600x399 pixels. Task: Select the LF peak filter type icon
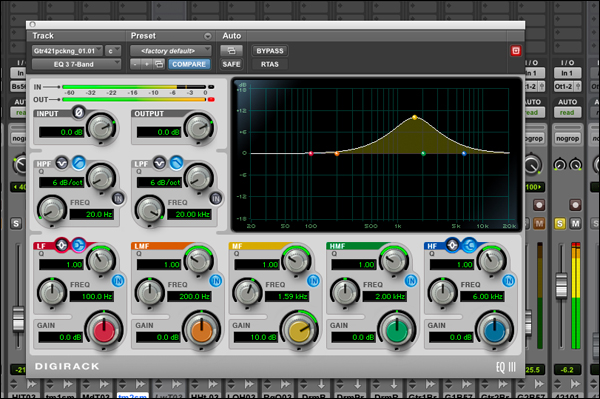click(62, 245)
